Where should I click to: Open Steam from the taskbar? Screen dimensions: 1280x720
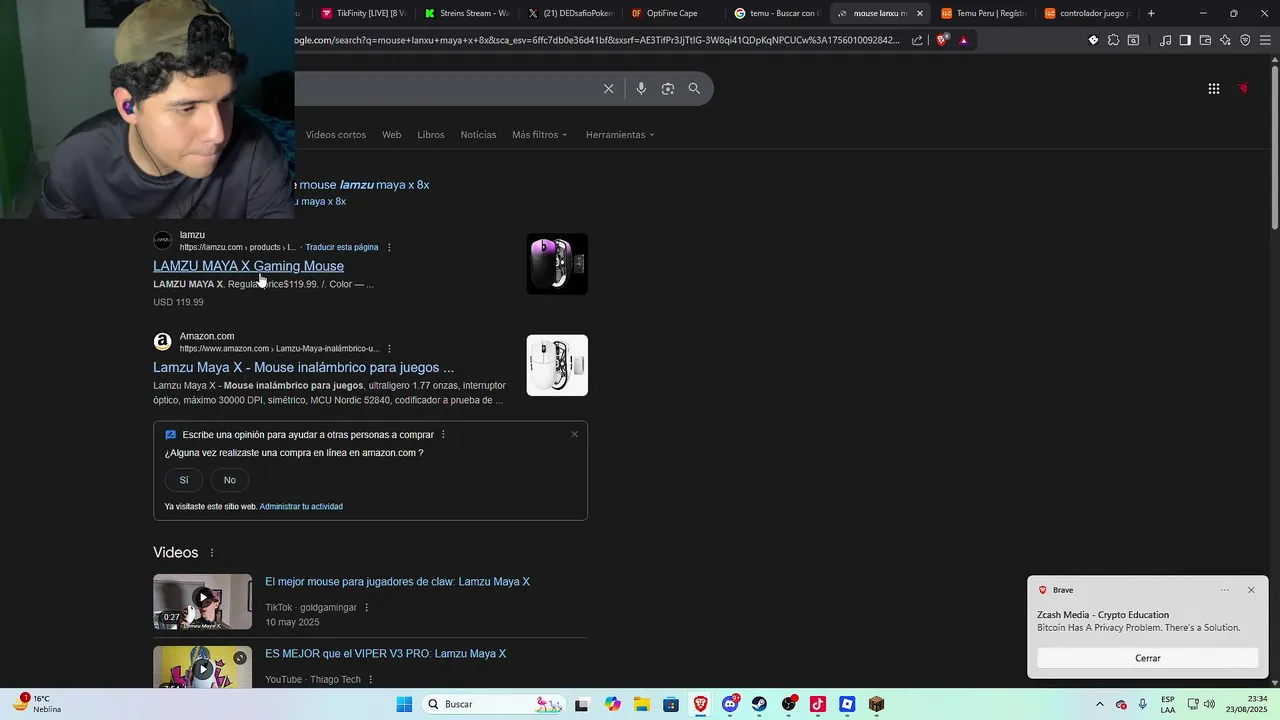point(759,704)
